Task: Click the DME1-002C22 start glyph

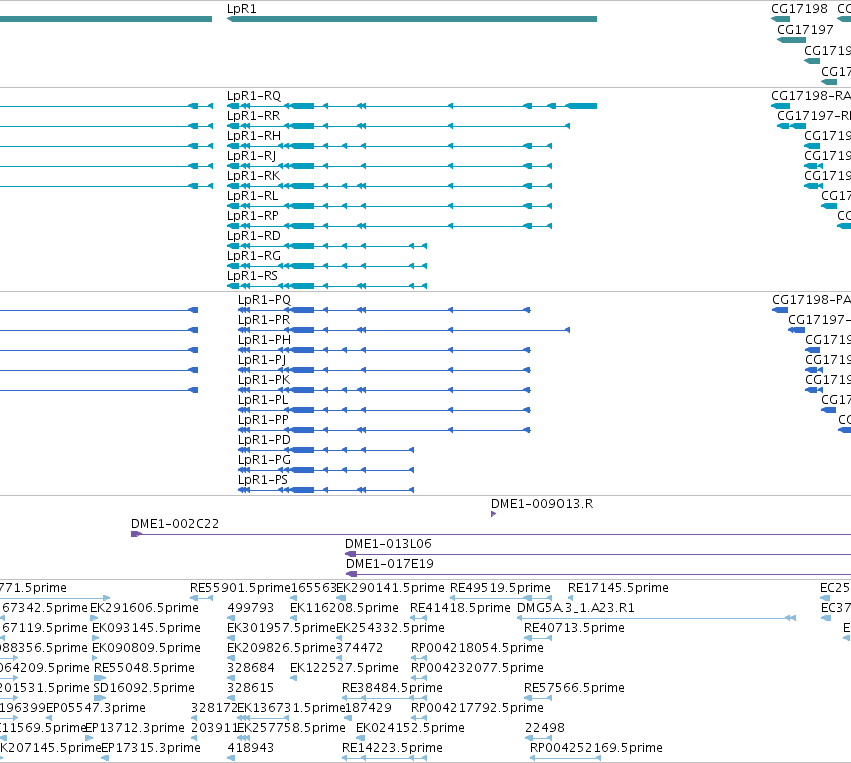Action: (x=136, y=535)
